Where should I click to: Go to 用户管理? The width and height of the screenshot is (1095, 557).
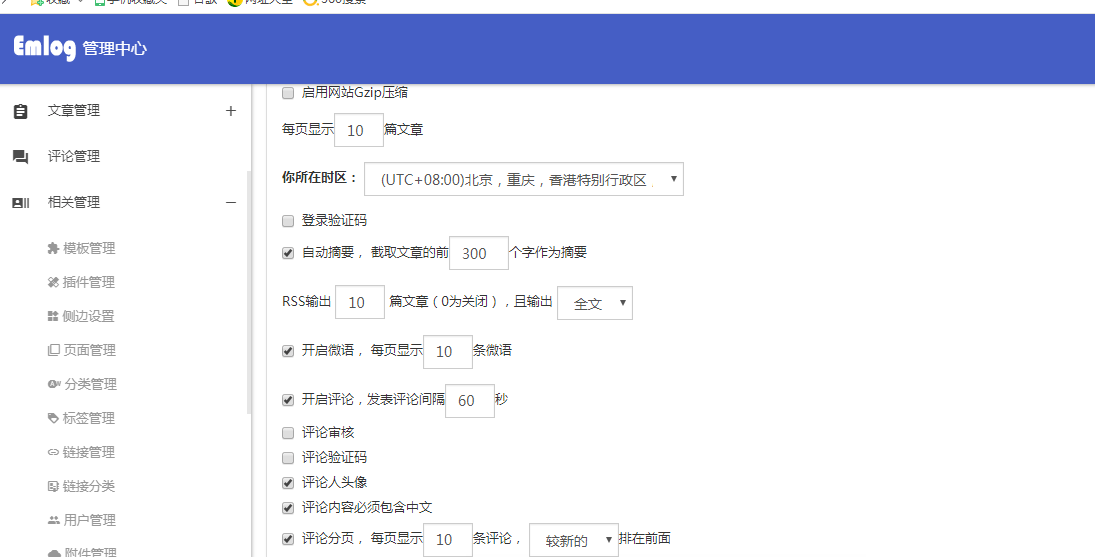[x=89, y=520]
